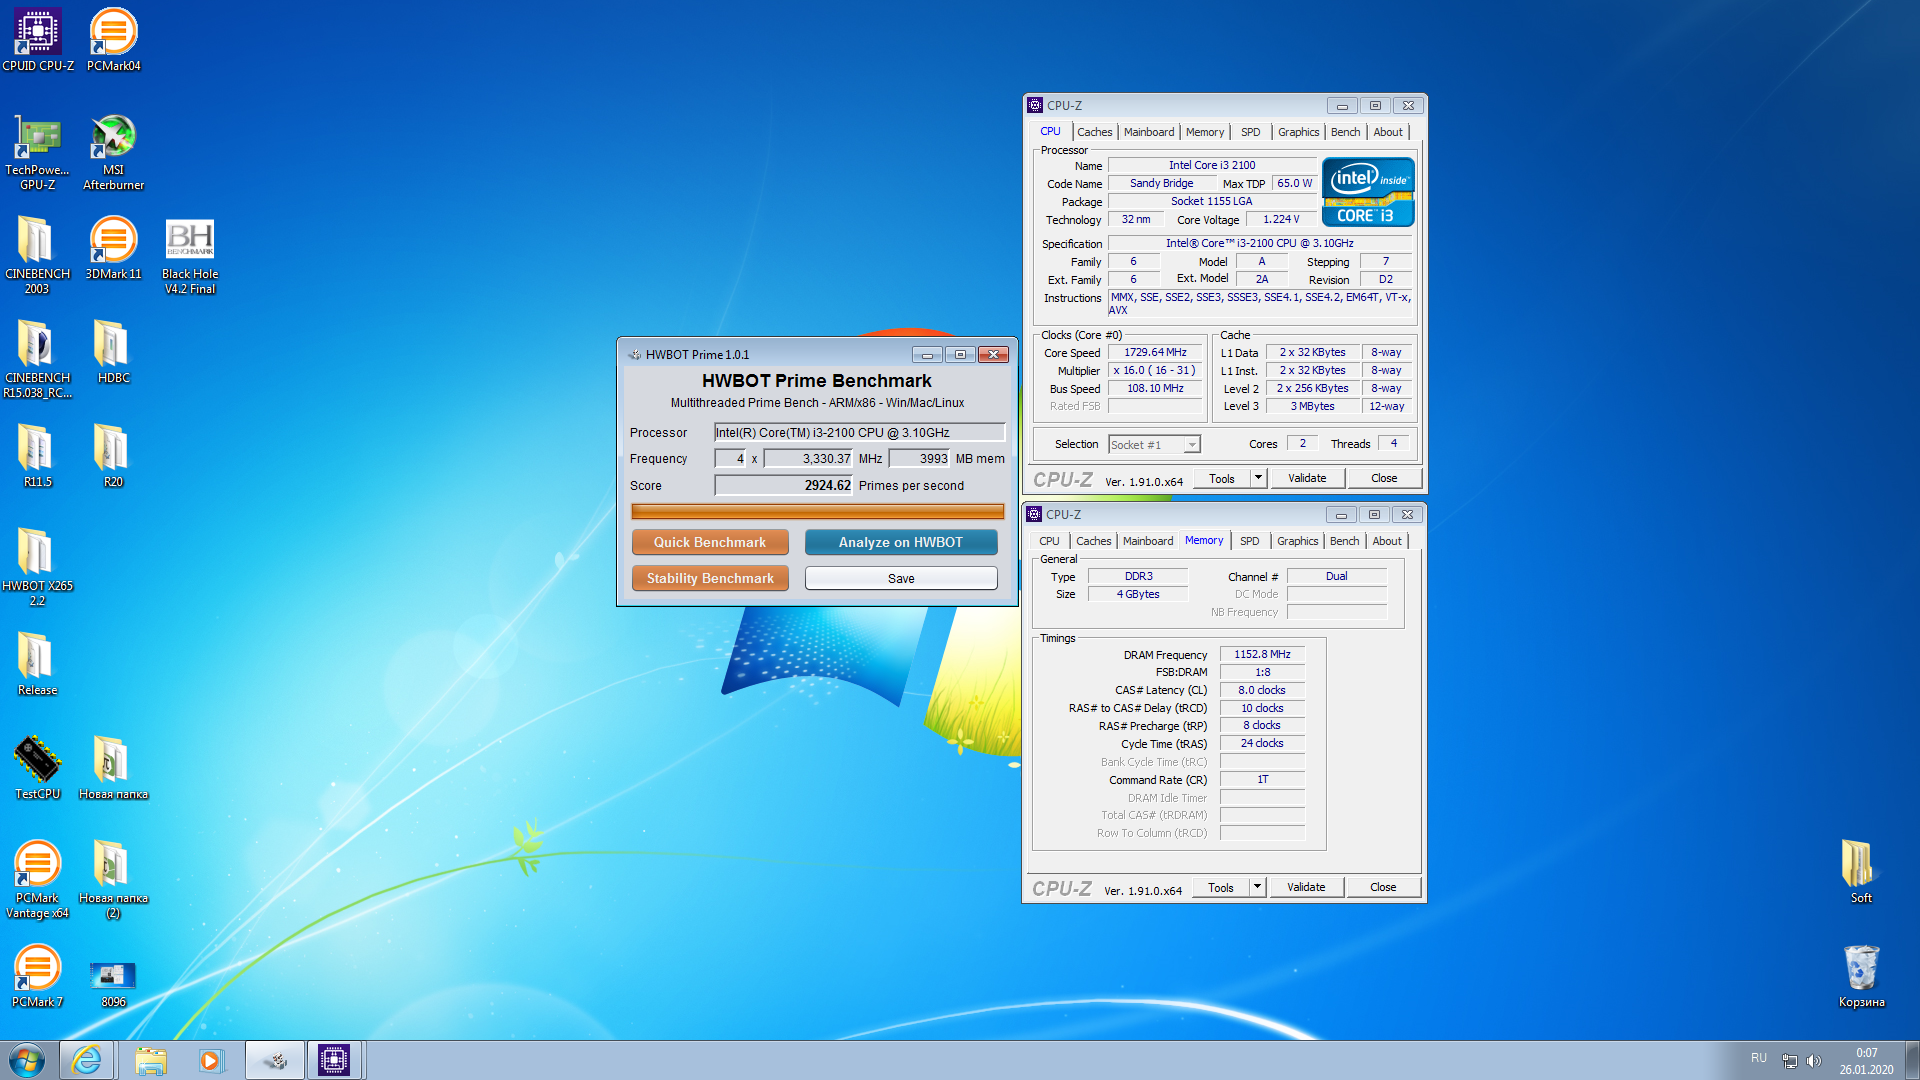Open Graphics tab in top CPU-Z window

[x=1298, y=132]
